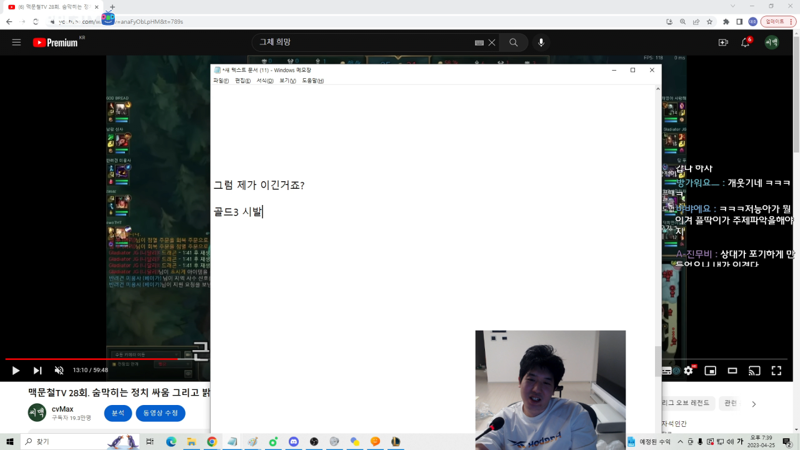Click the install app icon in the address bar
The image size is (800, 450).
(x=669, y=21)
